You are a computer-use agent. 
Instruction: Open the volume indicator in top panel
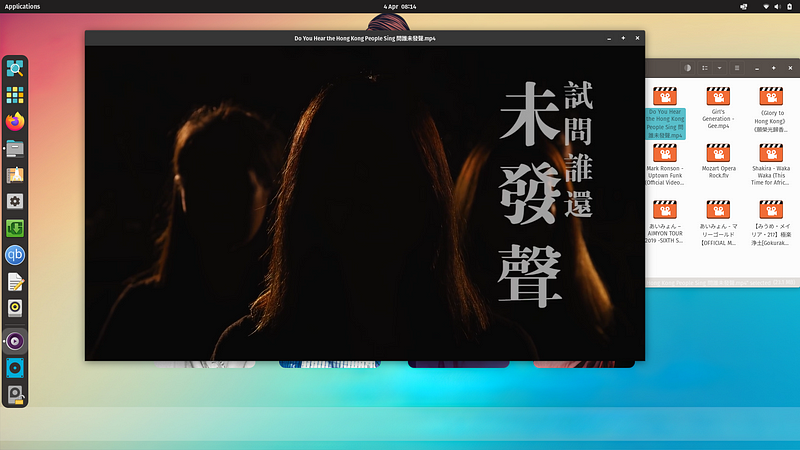click(x=777, y=7)
